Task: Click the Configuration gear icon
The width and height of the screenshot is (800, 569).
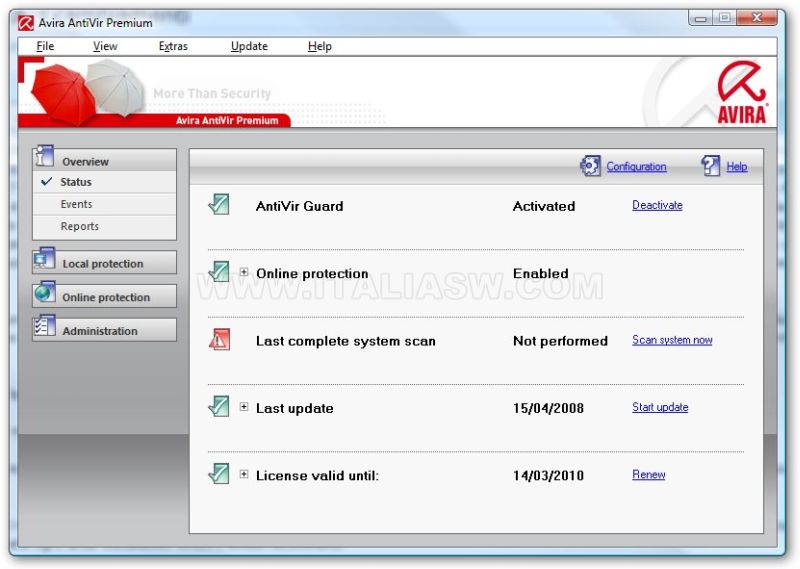Action: (x=590, y=166)
